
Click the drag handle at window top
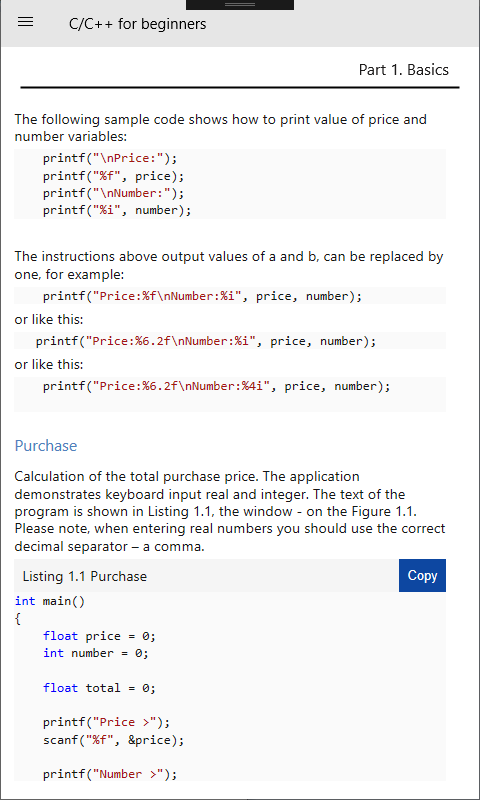click(x=240, y=5)
